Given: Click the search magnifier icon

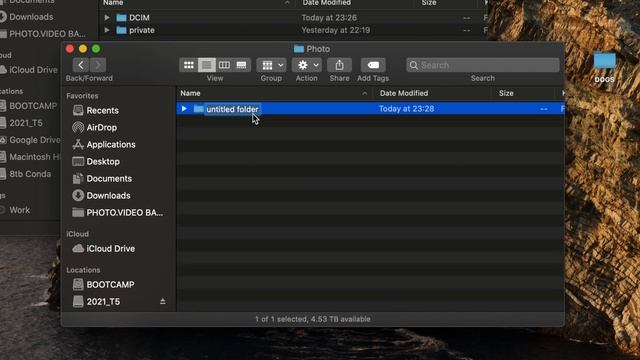Looking at the screenshot, I should 413,65.
